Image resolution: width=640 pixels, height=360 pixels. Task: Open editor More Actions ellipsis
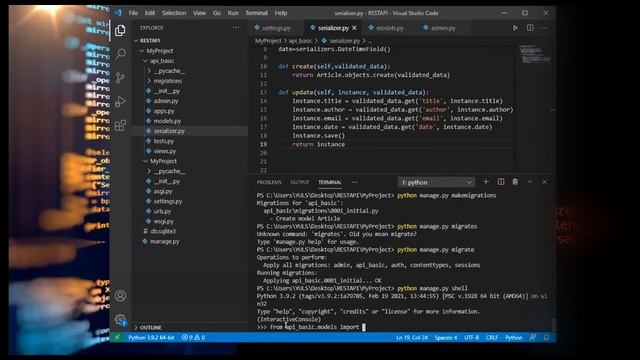(x=544, y=28)
